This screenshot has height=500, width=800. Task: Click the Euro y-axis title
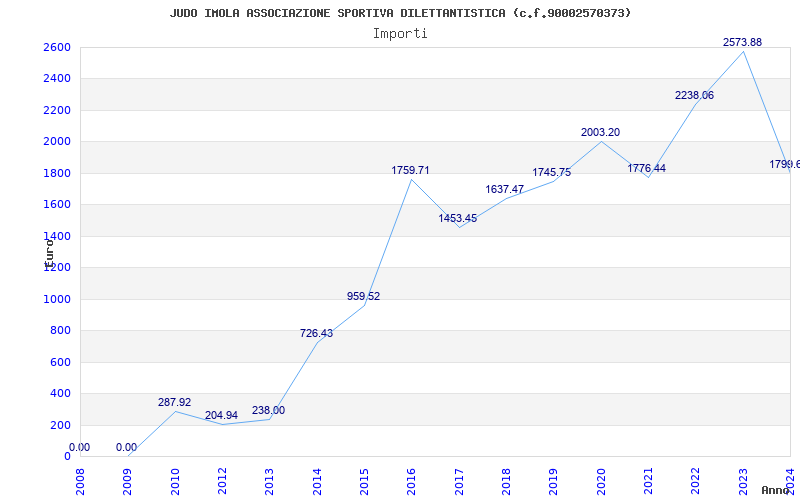[x=49, y=253]
